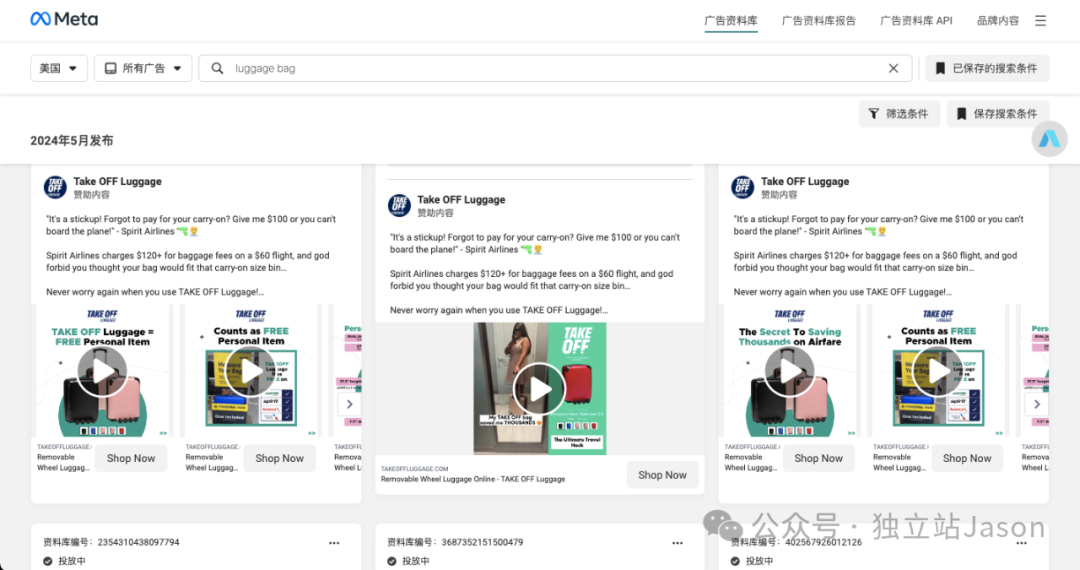Play 'Counts as FREE Personal Item' video in first card
This screenshot has width=1080, height=570.
point(251,372)
